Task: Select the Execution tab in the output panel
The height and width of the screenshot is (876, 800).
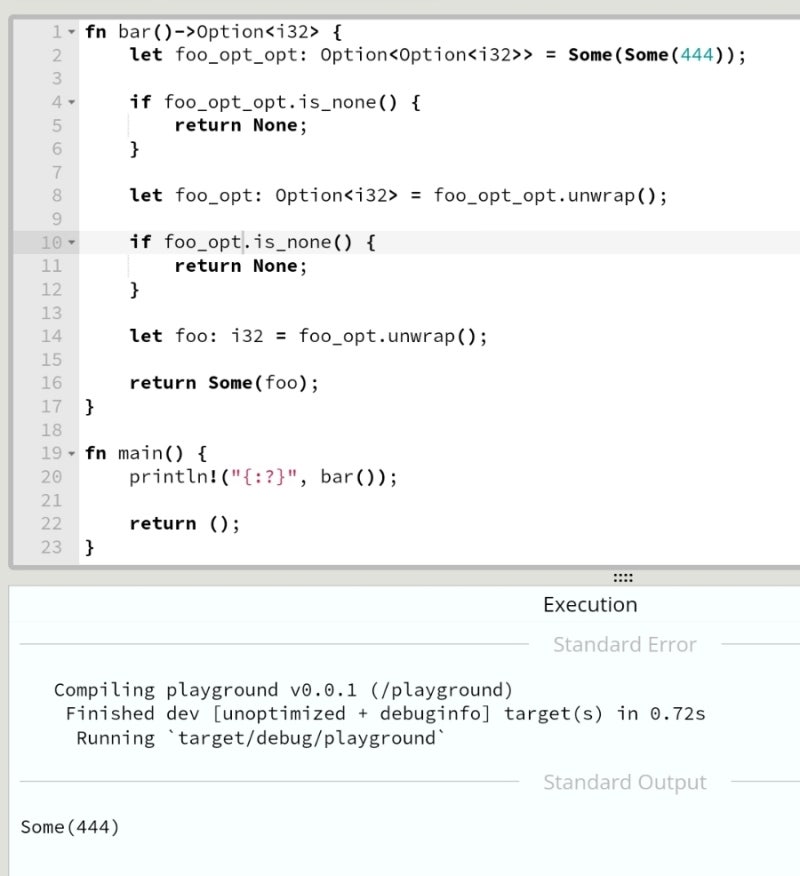Action: [589, 605]
